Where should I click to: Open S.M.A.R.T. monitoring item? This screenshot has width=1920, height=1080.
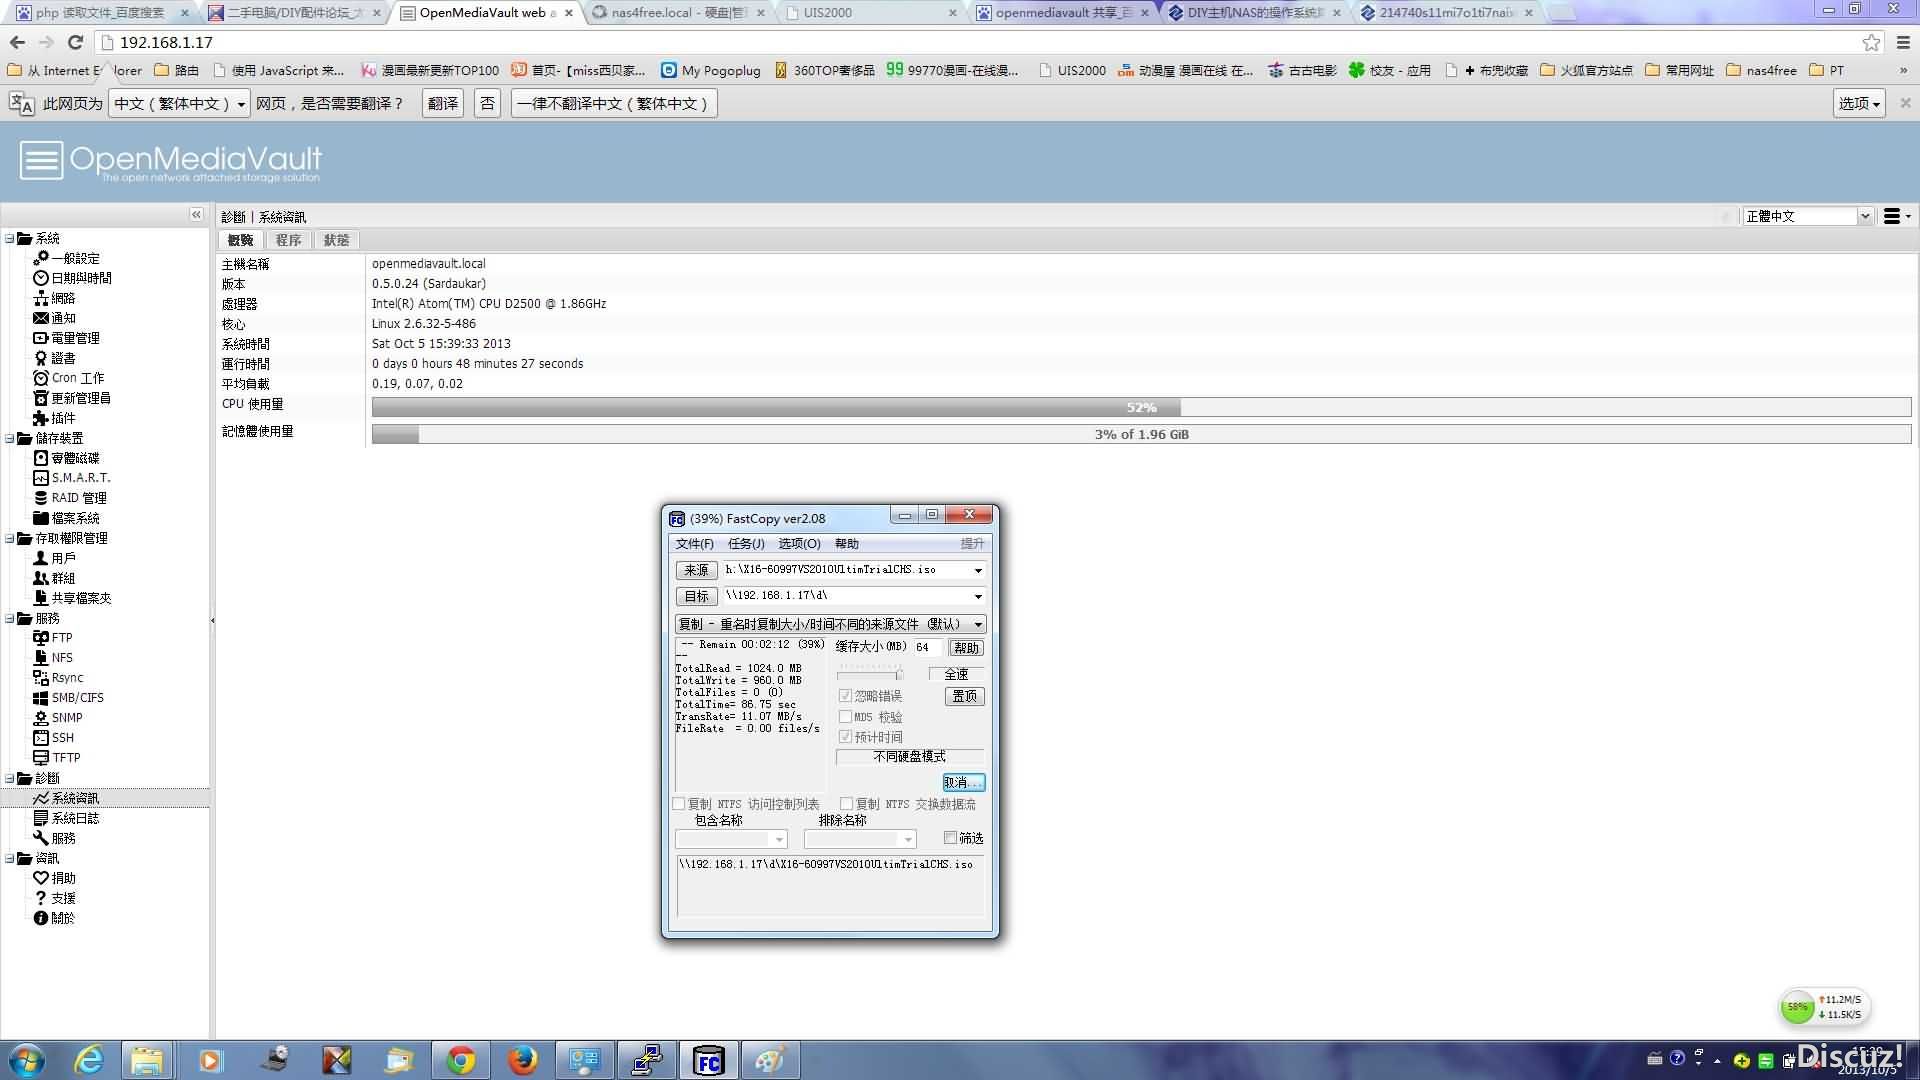72,478
